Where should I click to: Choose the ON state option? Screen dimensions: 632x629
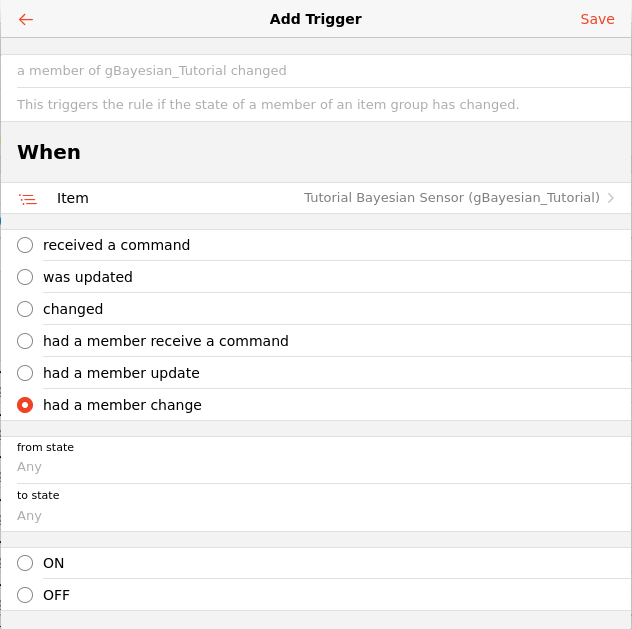(25, 563)
